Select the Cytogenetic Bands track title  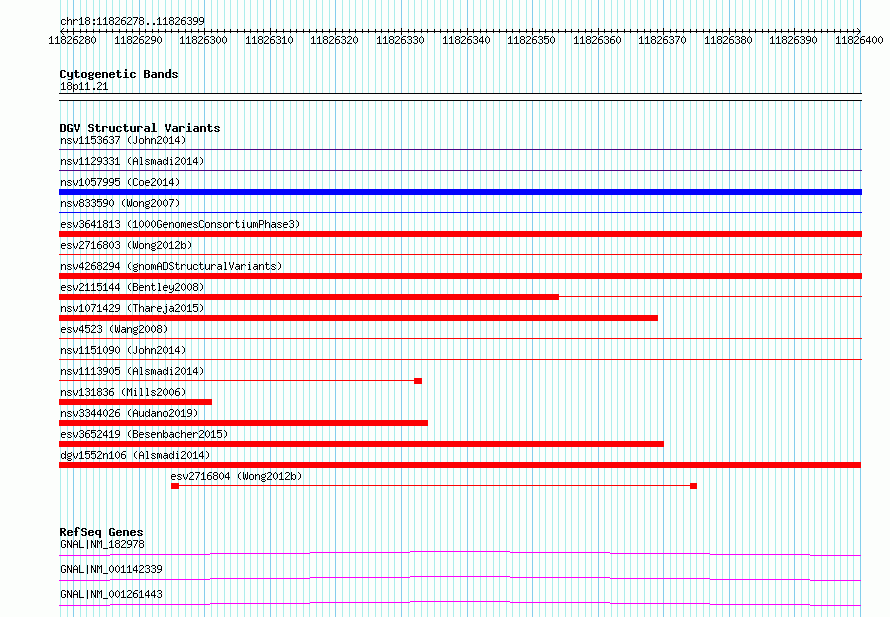coord(119,74)
